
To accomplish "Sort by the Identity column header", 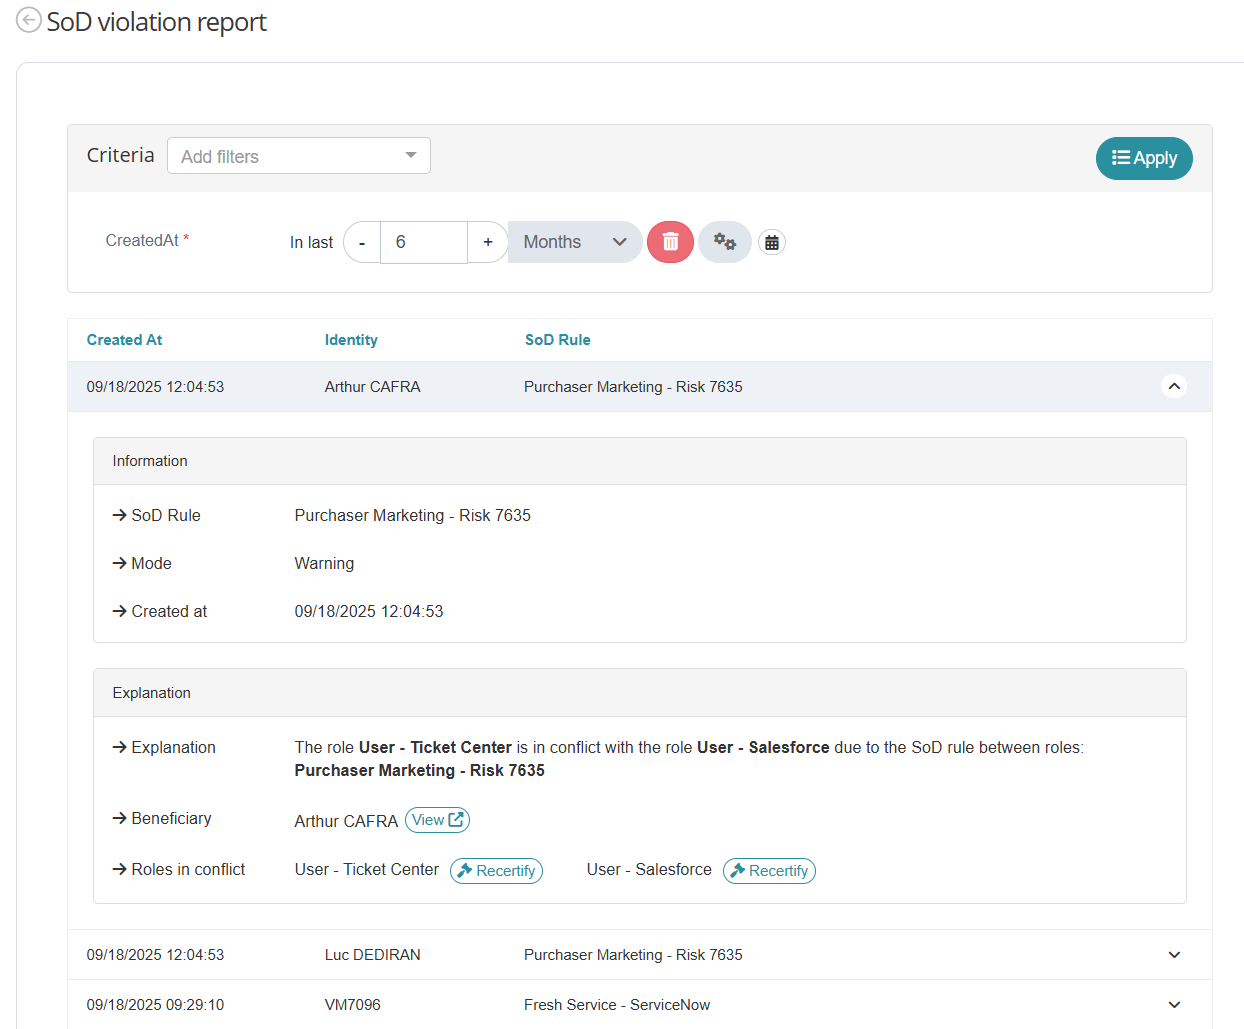I will [351, 340].
